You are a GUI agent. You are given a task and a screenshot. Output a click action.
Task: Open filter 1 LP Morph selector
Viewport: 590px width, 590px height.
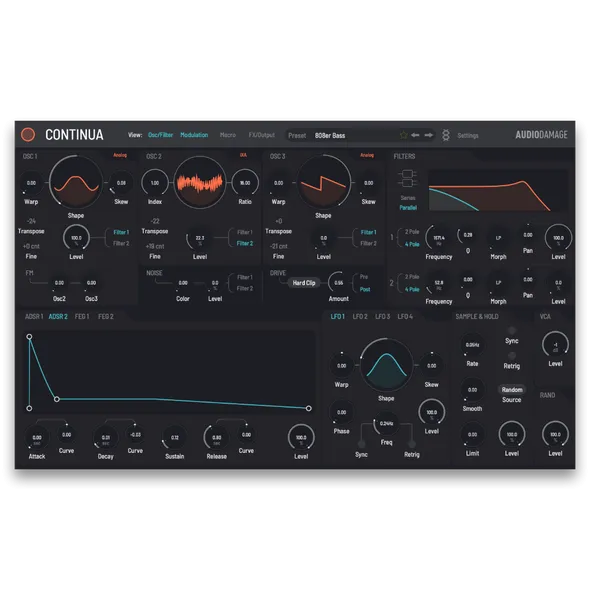(x=498, y=238)
